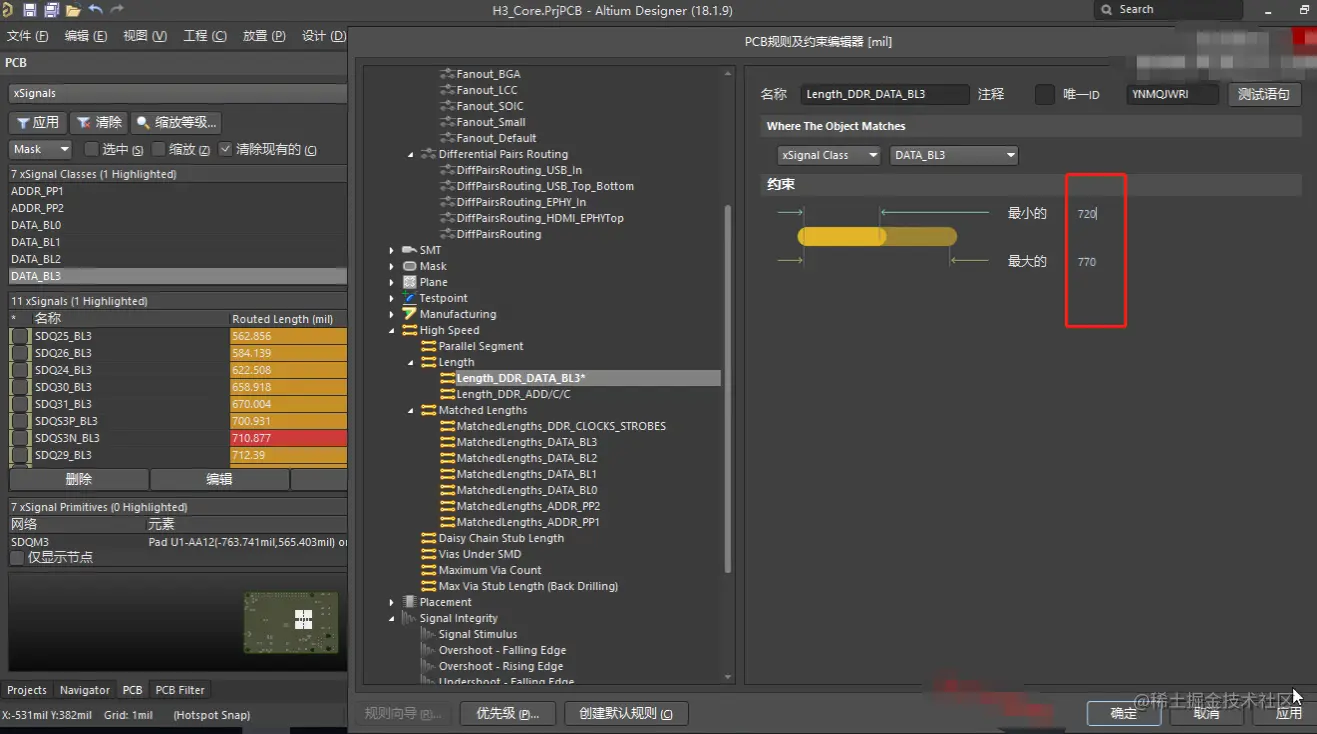Open the 视图 (V) menu
The height and width of the screenshot is (734, 1317).
coord(145,36)
